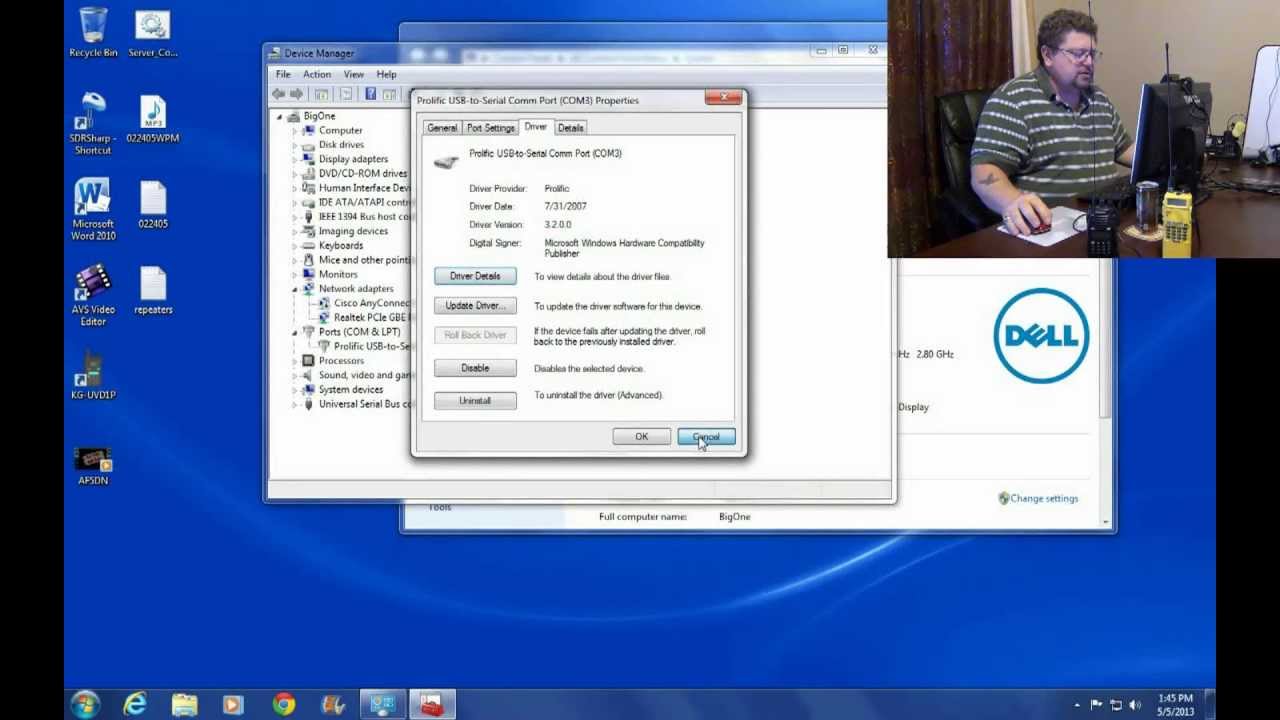
Task: Expand the Processors node arrow
Action: click(295, 361)
